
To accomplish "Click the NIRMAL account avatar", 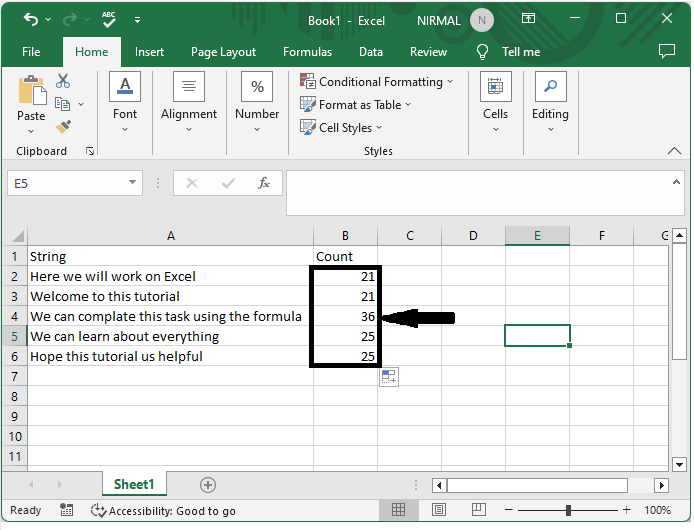I will [482, 20].
